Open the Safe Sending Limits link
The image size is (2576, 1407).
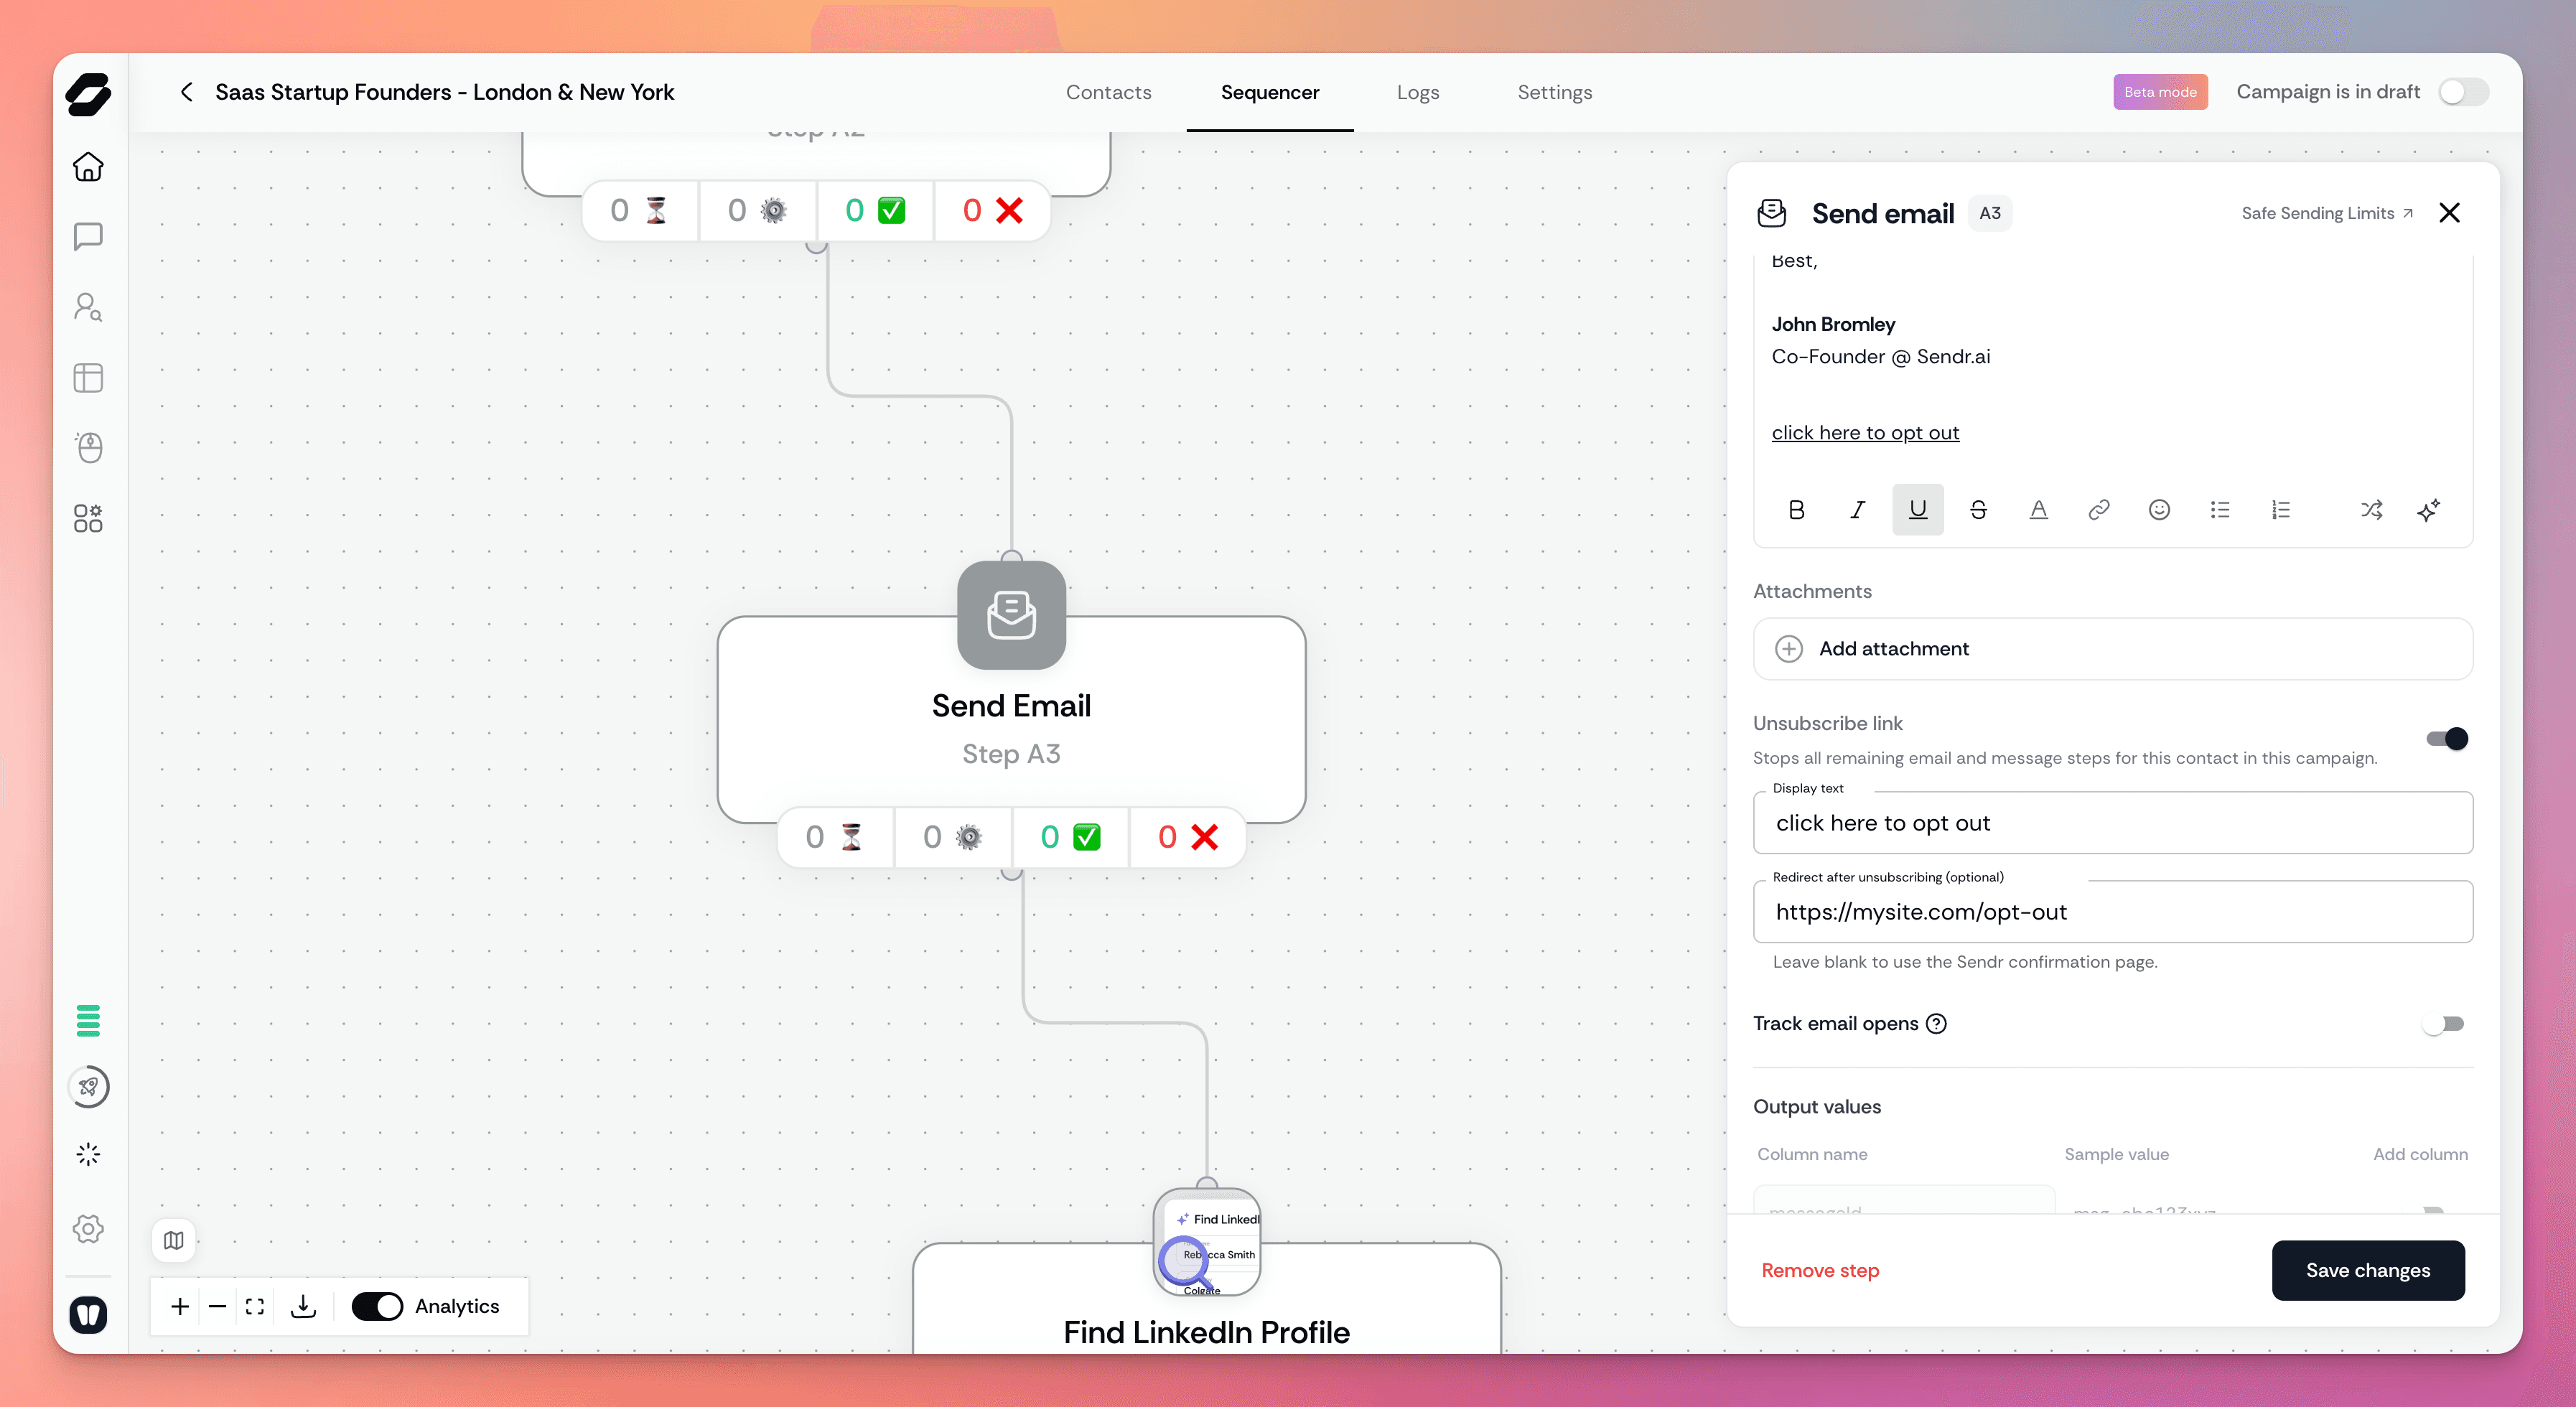pyautogui.click(x=2327, y=213)
